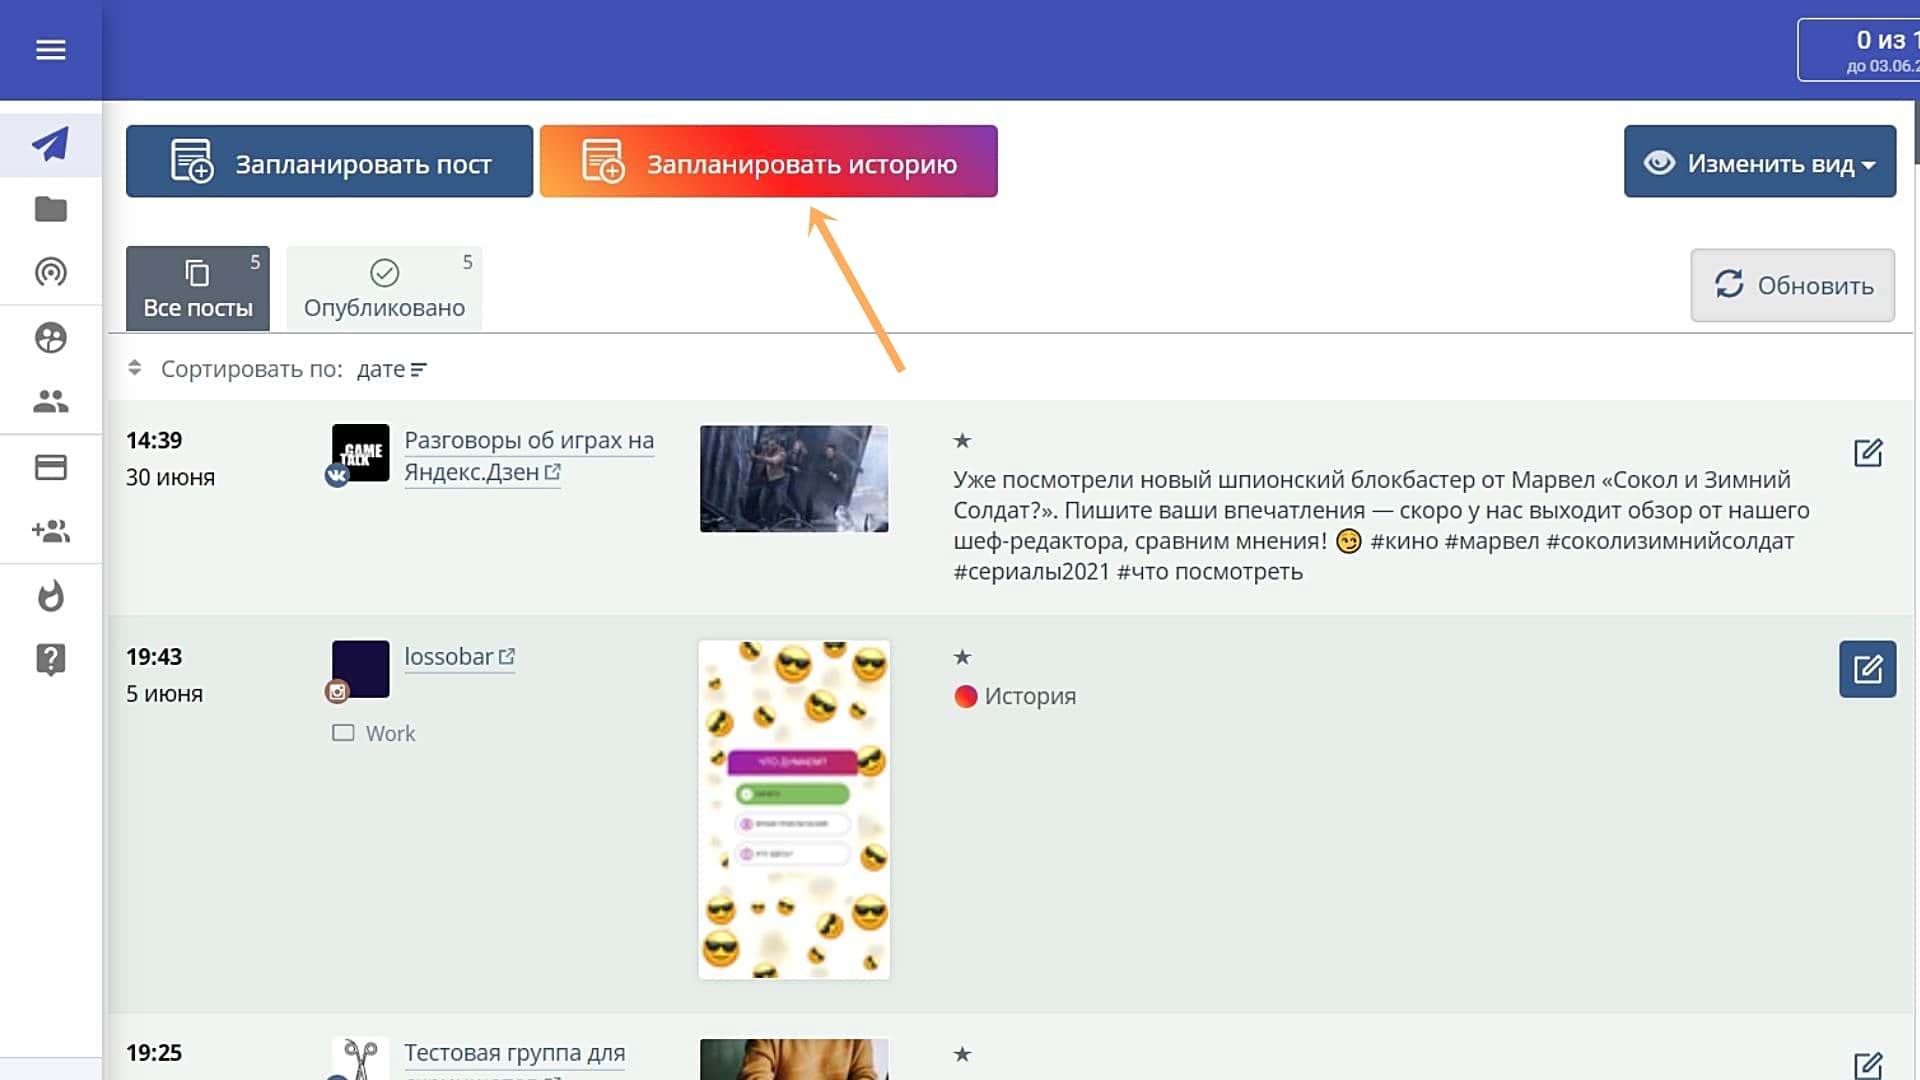This screenshot has height=1080, width=1920.
Task: Switch to the Опубликовано tab
Action: (384, 289)
